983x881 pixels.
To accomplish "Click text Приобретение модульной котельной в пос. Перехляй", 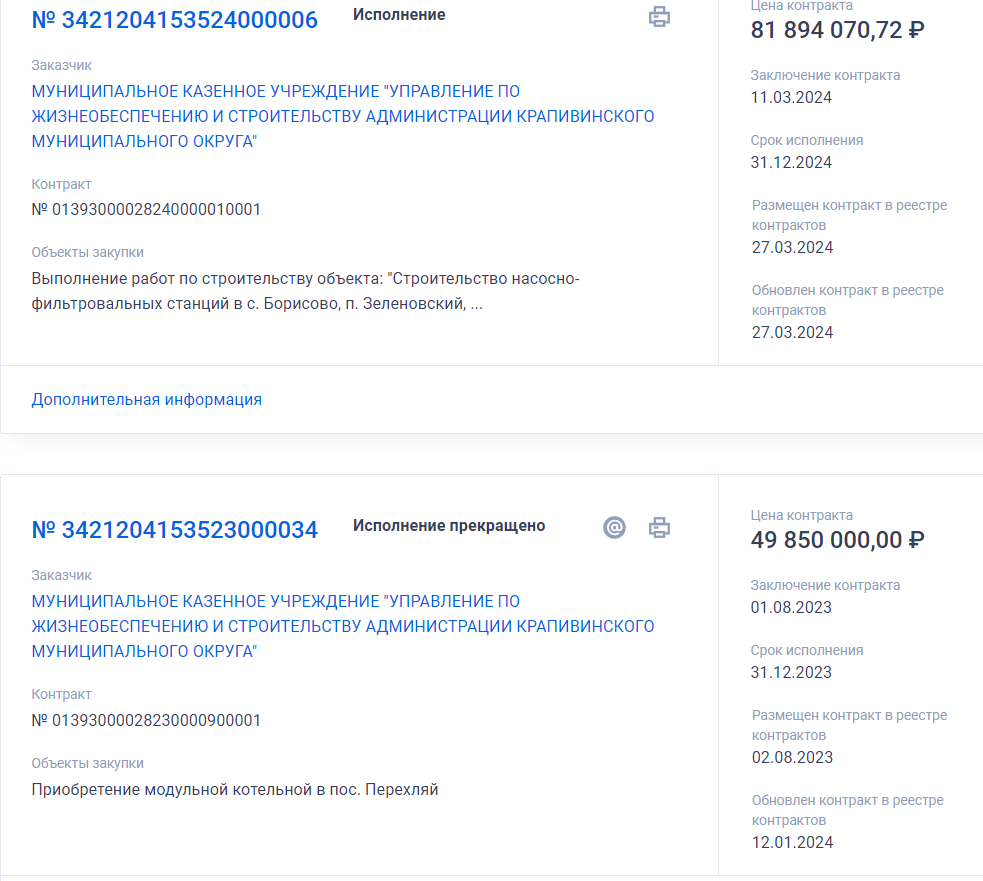I will coord(234,789).
